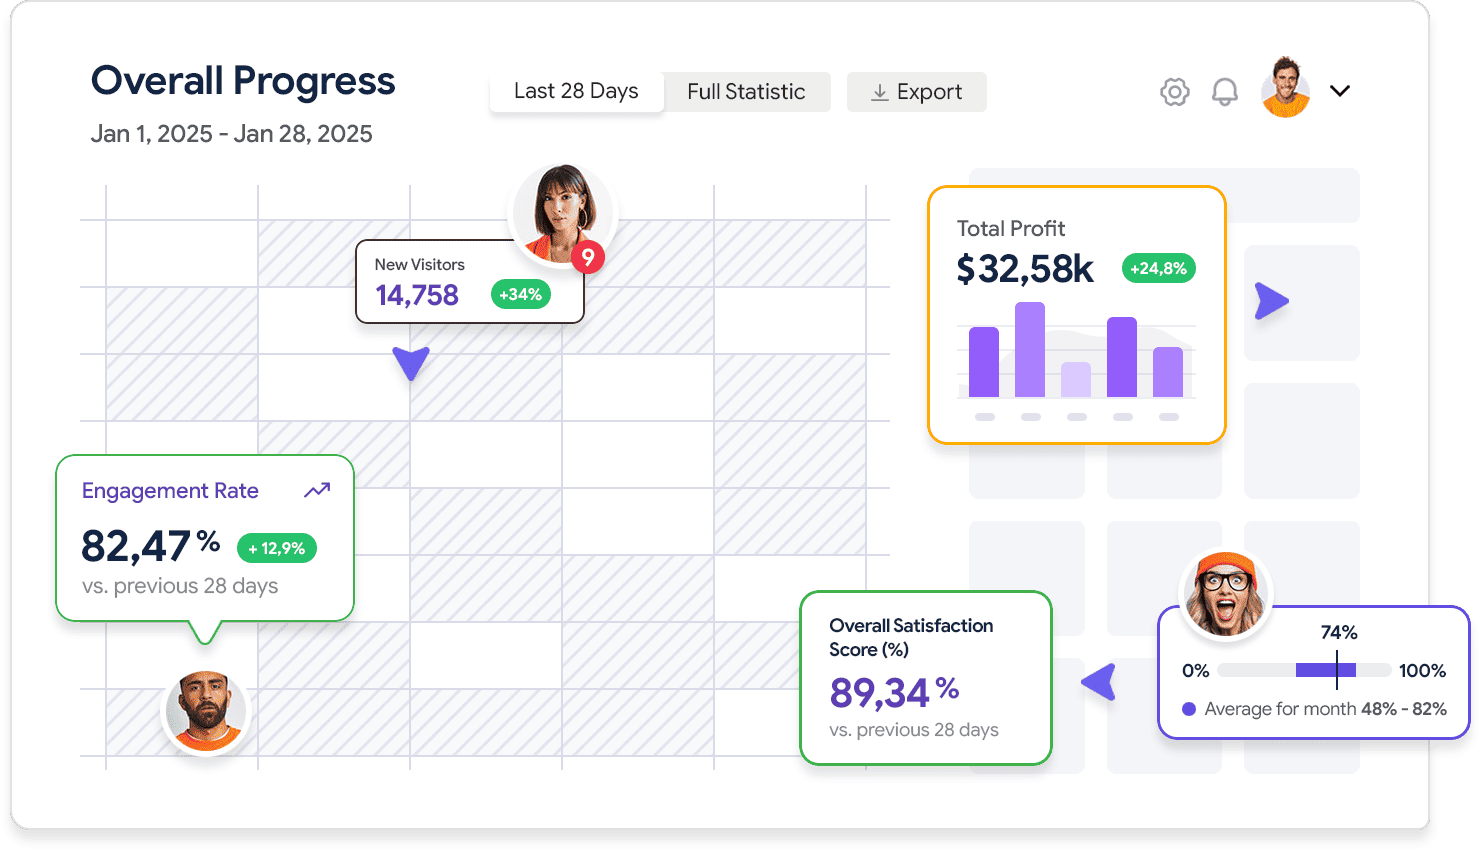Click the woman's avatar above New Visitors
1480x850 pixels.
pos(562,213)
